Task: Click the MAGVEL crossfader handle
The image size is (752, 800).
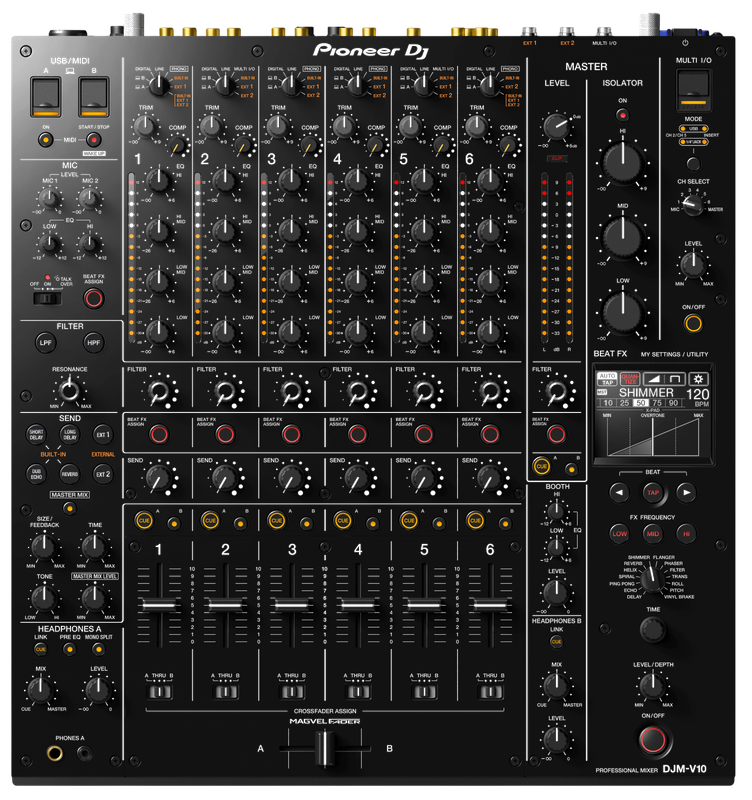Action: 324,749
